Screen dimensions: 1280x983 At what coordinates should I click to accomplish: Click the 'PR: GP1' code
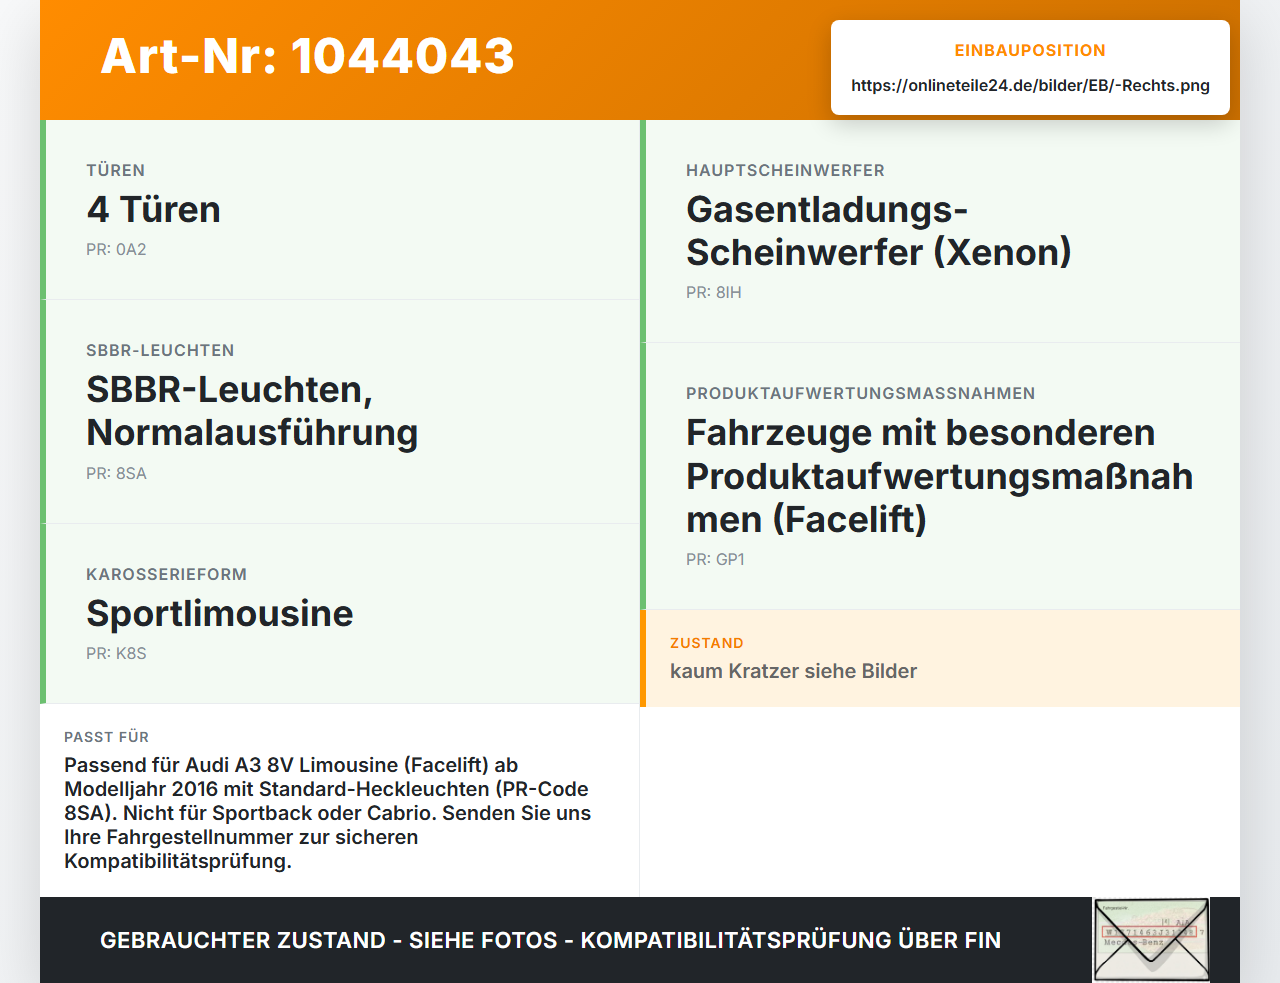(x=715, y=560)
